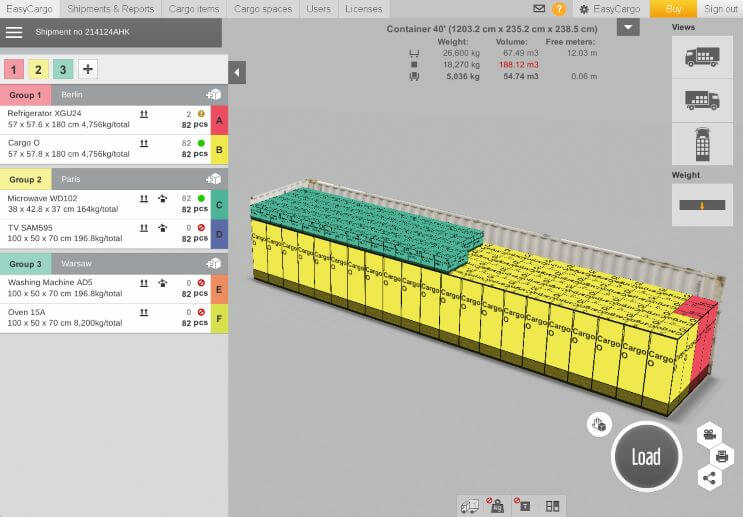Click the warning status icon on Refrigerator XGU24
This screenshot has width=743, height=517.
tap(201, 114)
